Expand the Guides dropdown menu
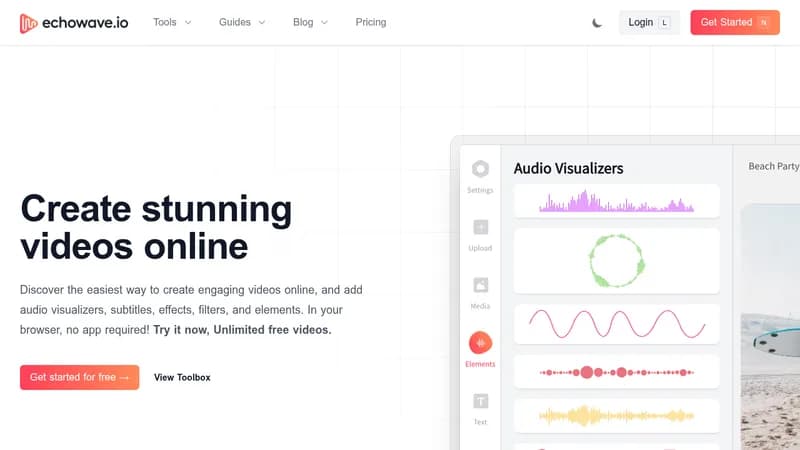The image size is (800, 450). (242, 22)
